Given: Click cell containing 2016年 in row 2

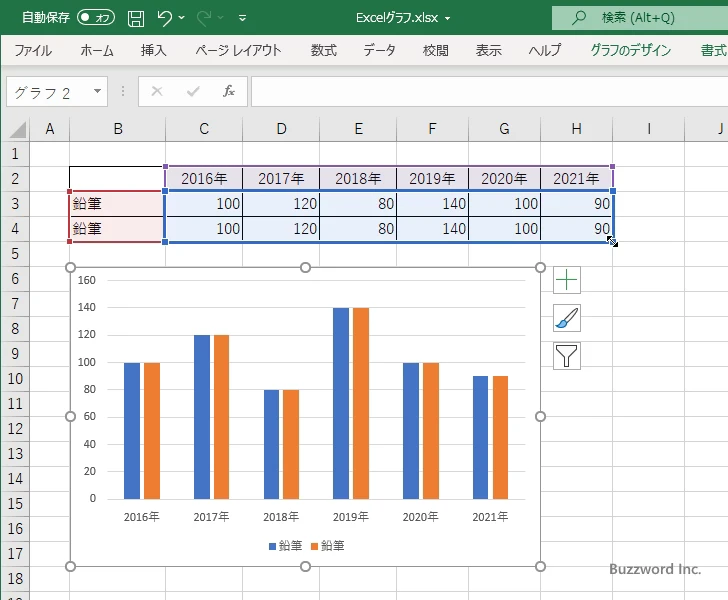Looking at the screenshot, I should pos(204,179).
